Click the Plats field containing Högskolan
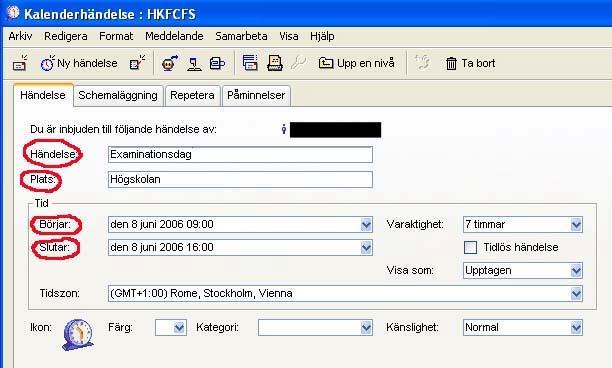Image resolution: width=612 pixels, height=368 pixels. (240, 180)
